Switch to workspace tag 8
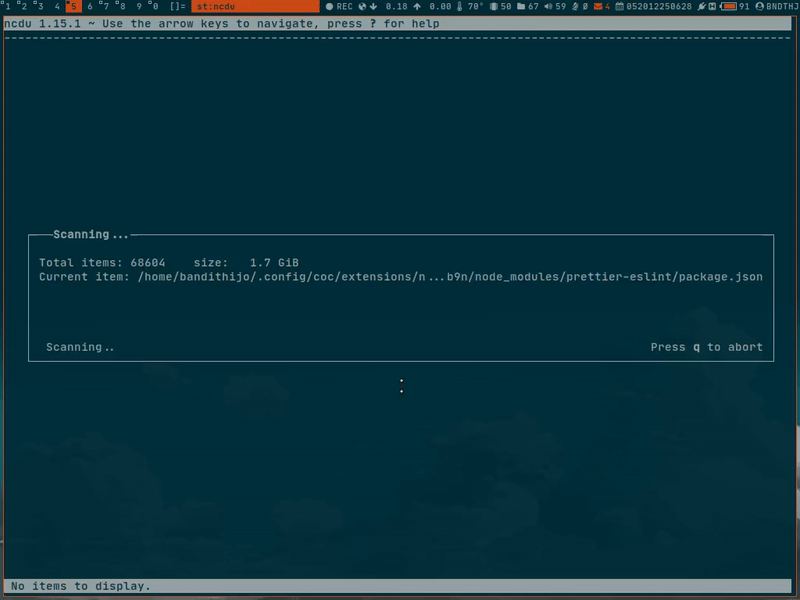Image resolution: width=800 pixels, height=600 pixels. pyautogui.click(x=122, y=7)
